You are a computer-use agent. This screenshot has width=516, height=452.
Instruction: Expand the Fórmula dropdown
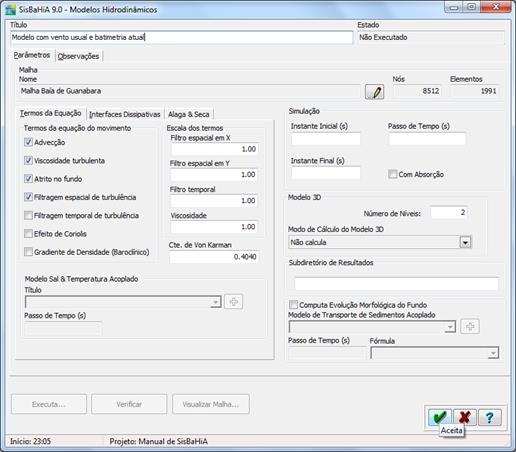point(493,353)
